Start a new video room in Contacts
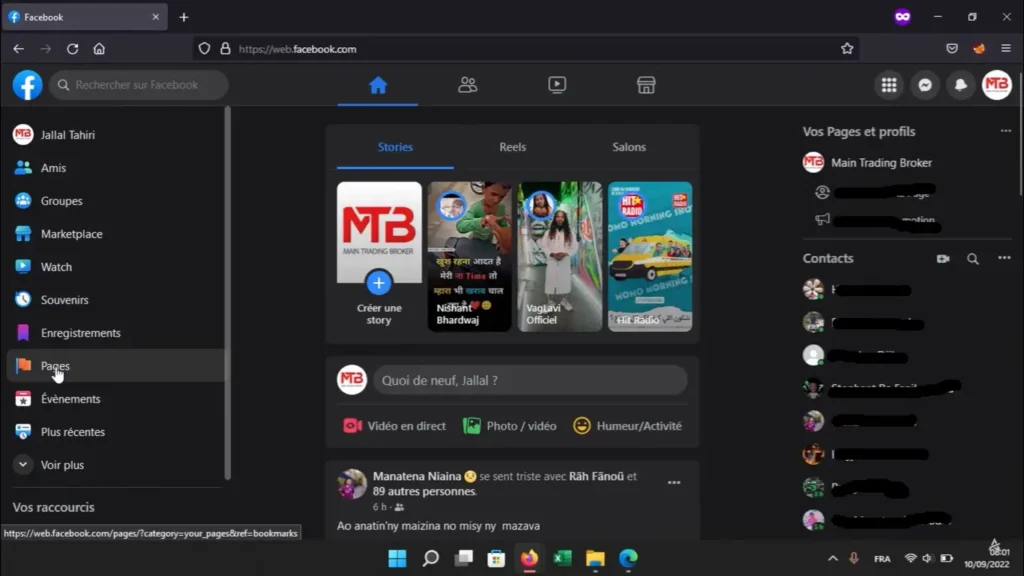The width and height of the screenshot is (1024, 576). 942,259
